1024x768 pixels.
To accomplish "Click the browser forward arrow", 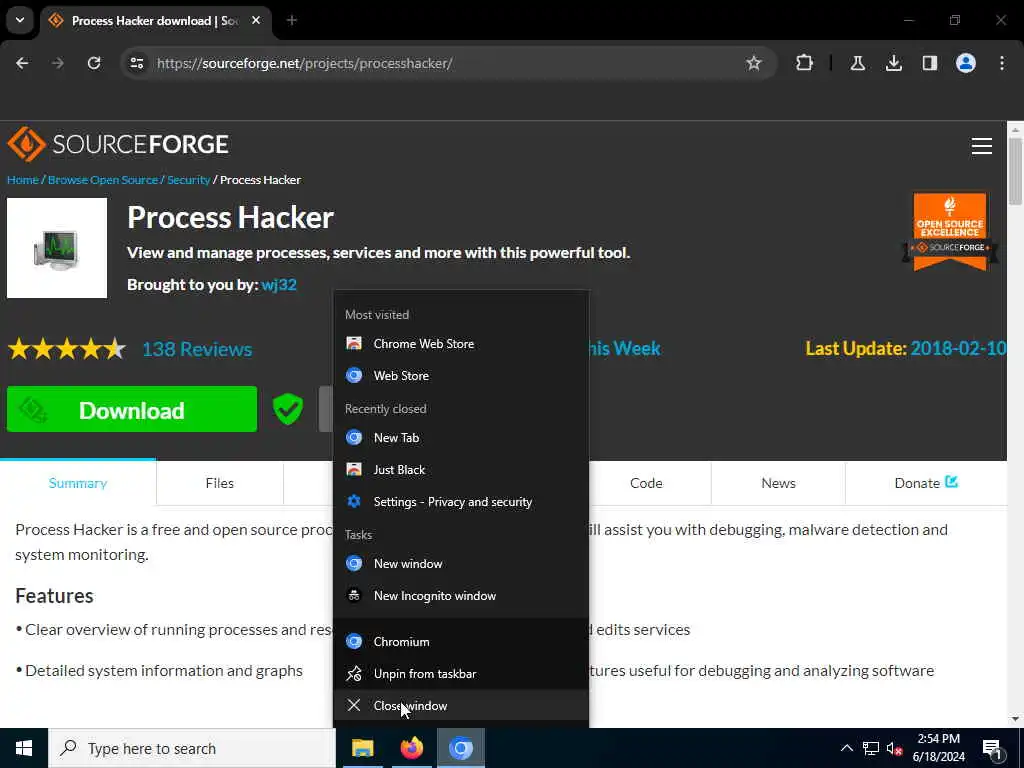I will point(57,63).
